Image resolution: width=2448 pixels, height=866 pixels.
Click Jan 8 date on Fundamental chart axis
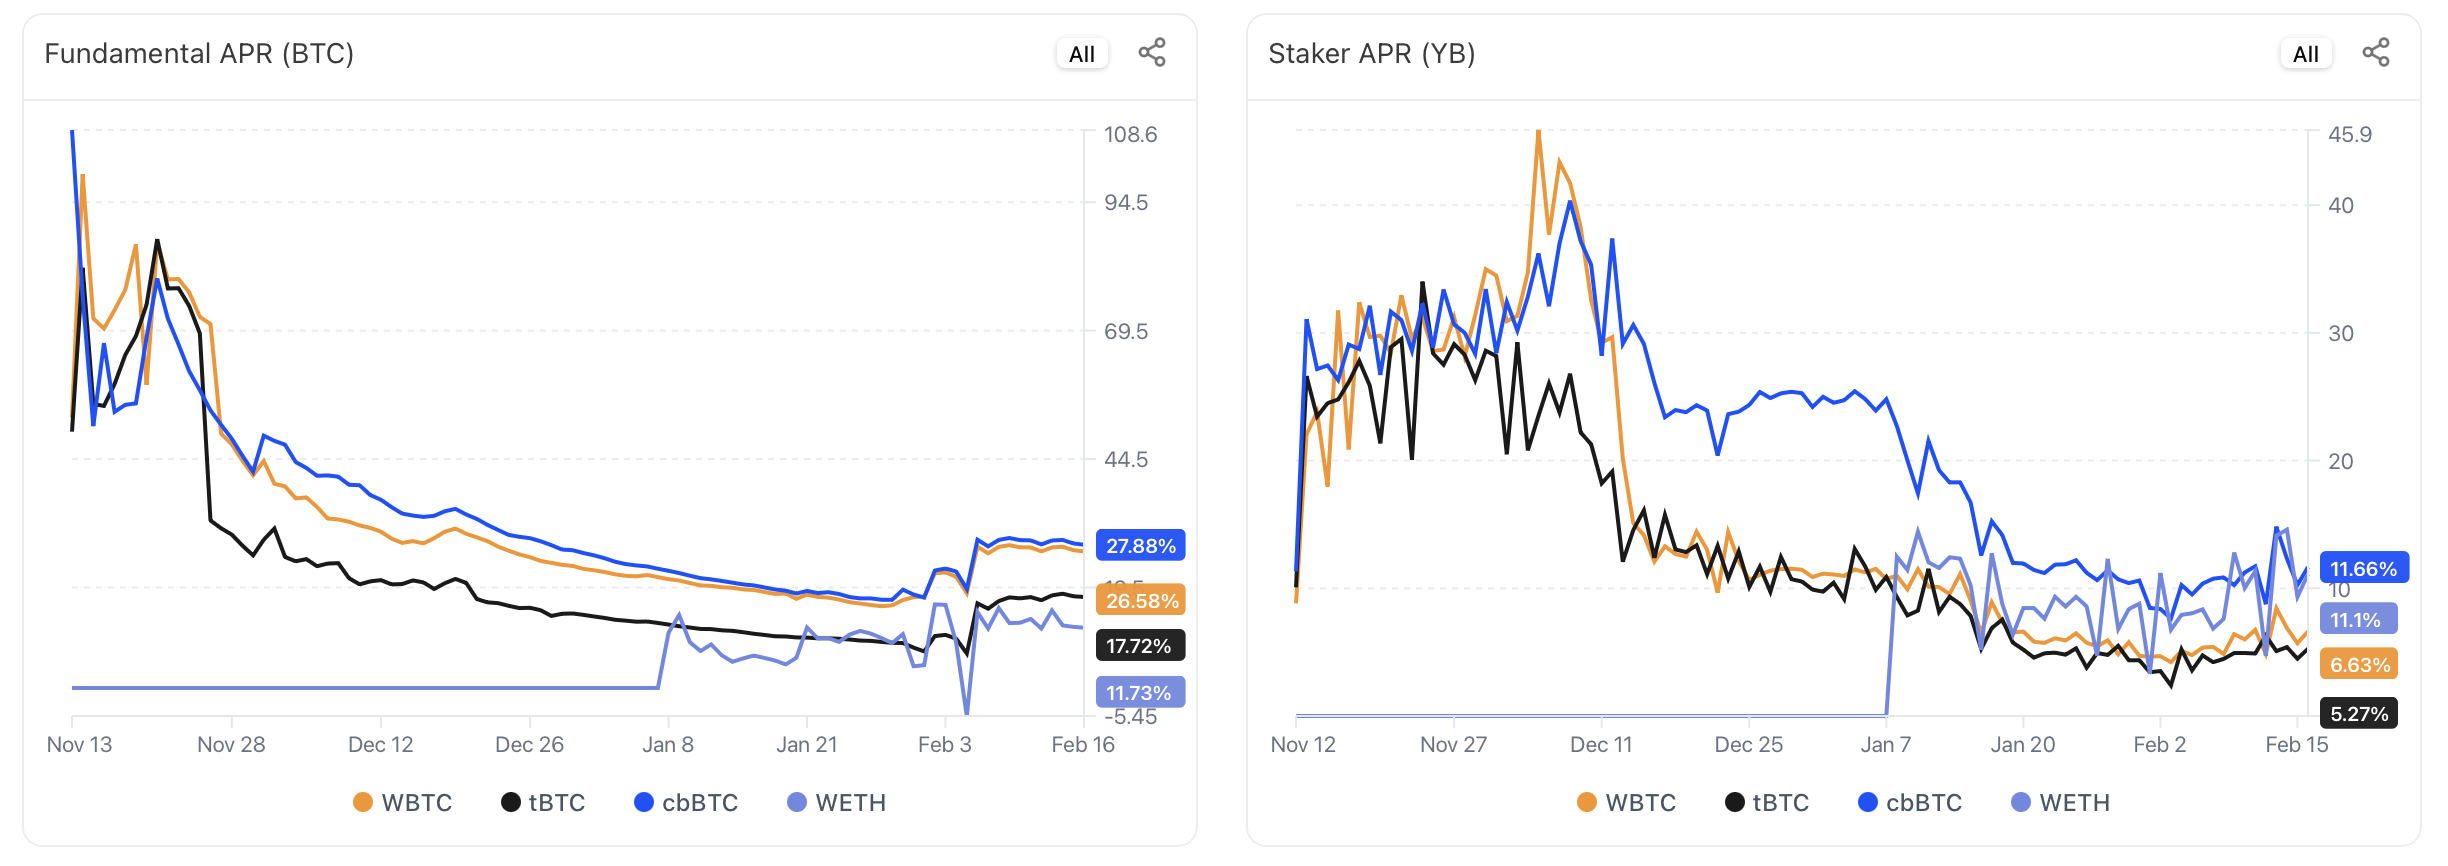point(668,745)
